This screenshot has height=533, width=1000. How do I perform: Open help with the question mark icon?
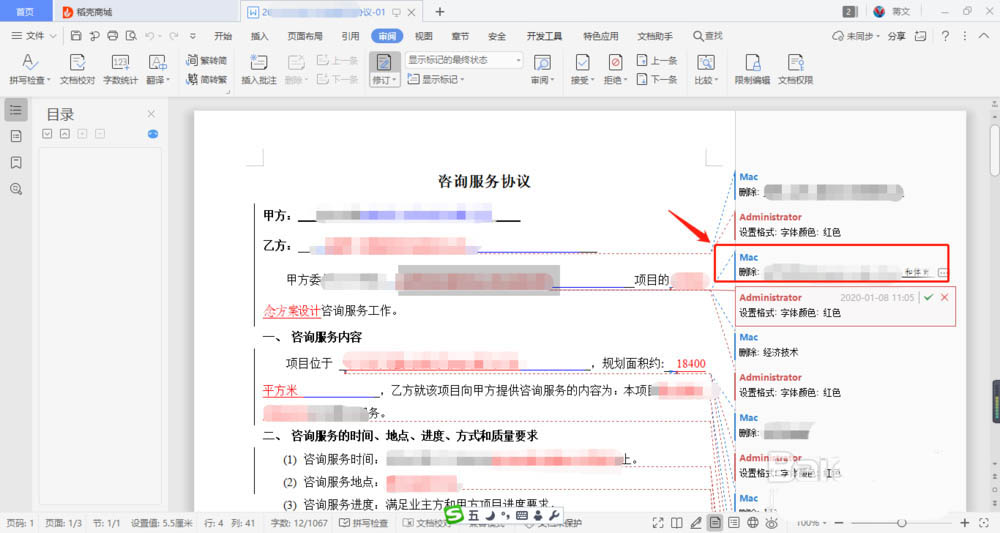click(x=945, y=36)
